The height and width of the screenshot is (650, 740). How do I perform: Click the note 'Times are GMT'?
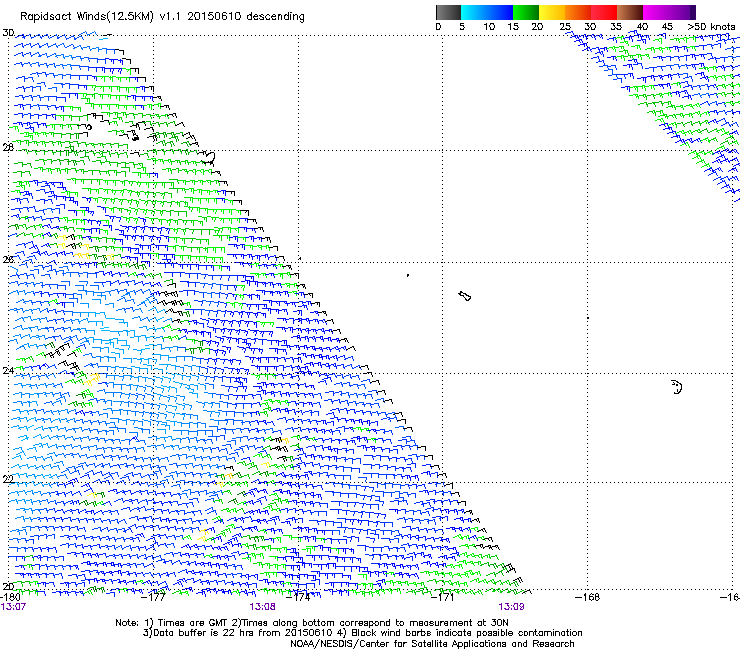pos(193,623)
